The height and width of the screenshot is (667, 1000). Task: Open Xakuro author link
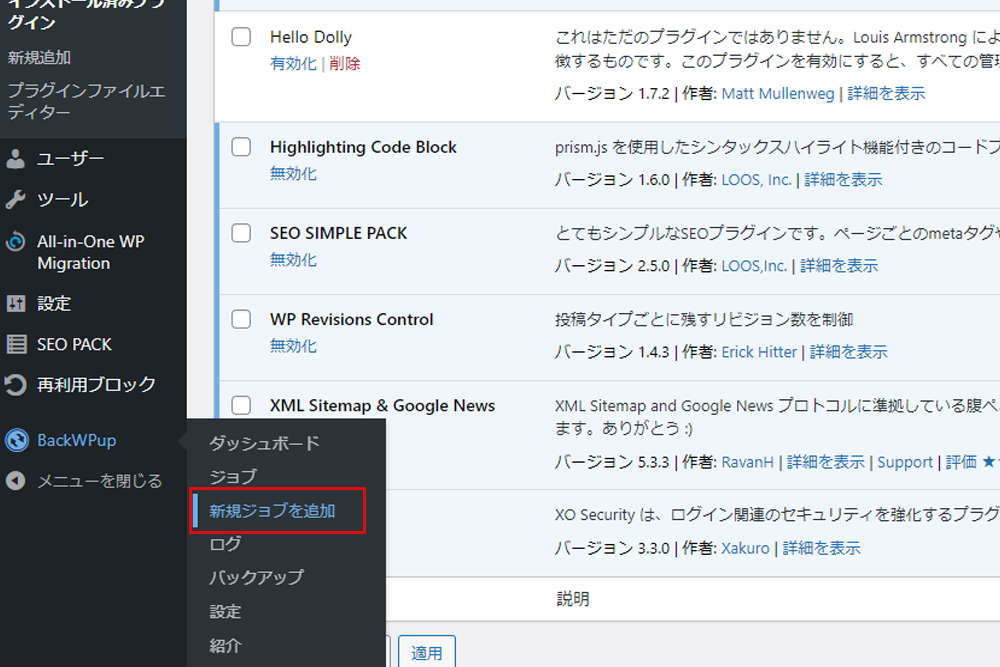[x=746, y=548]
